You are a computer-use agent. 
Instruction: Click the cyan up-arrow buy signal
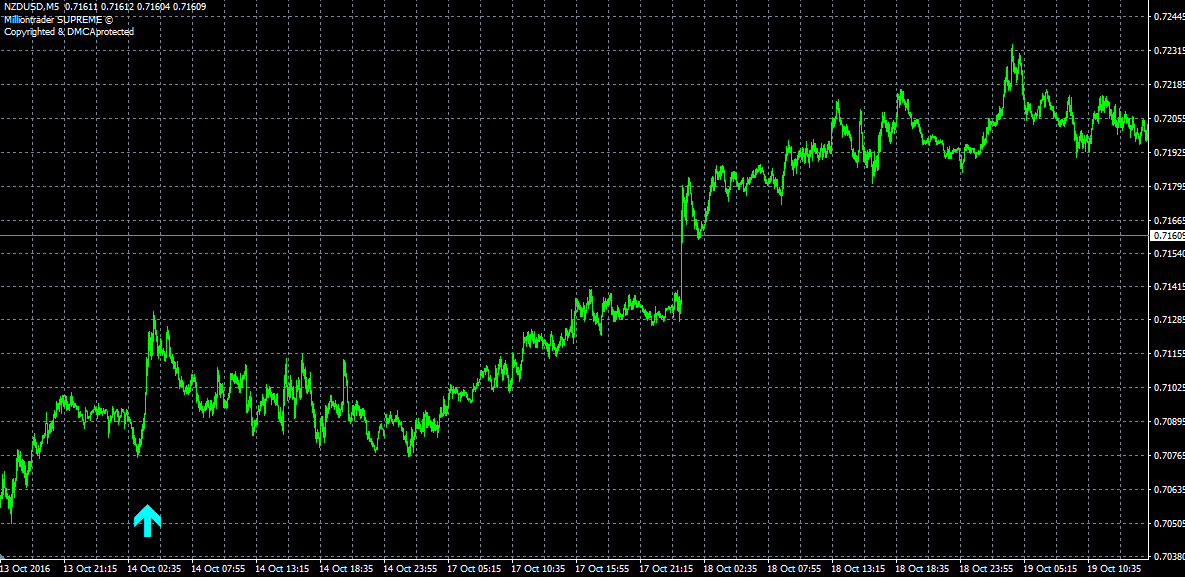[x=147, y=521]
